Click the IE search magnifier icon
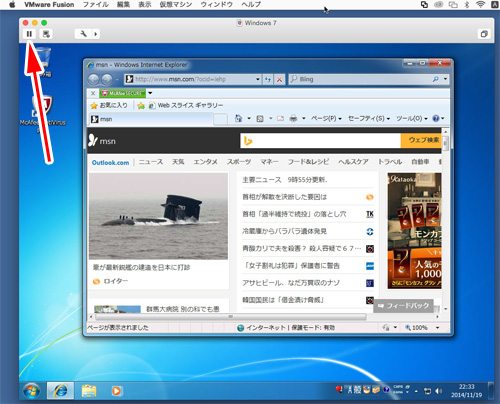Viewport: 500px width, 404px height. coord(436,79)
